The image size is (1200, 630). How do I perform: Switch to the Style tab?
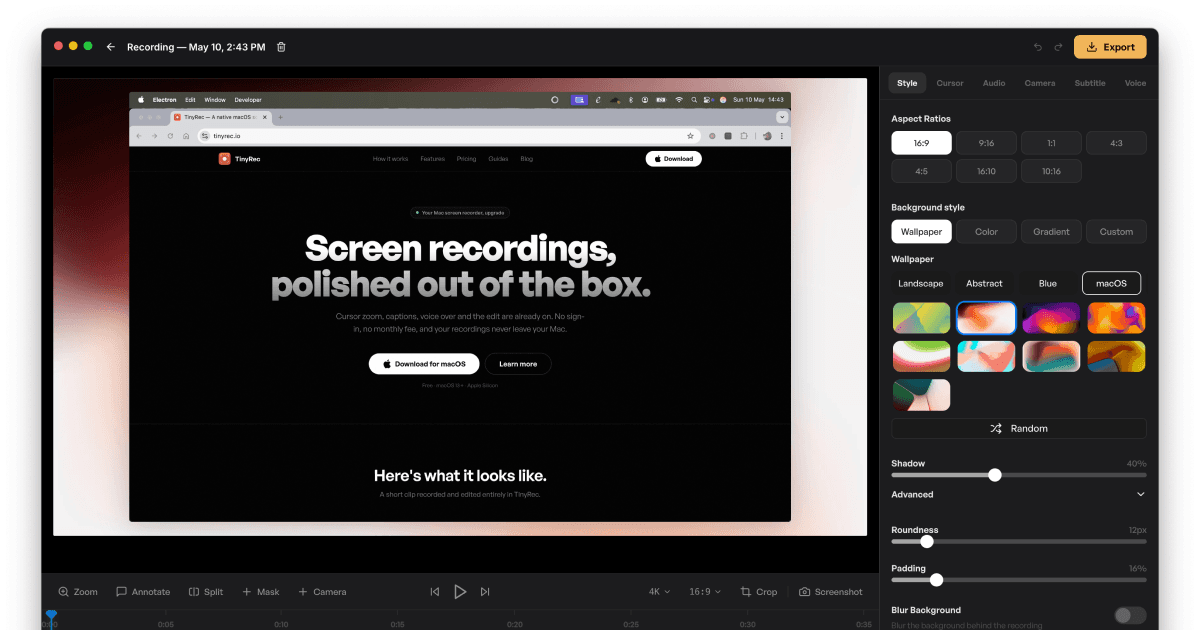point(907,83)
